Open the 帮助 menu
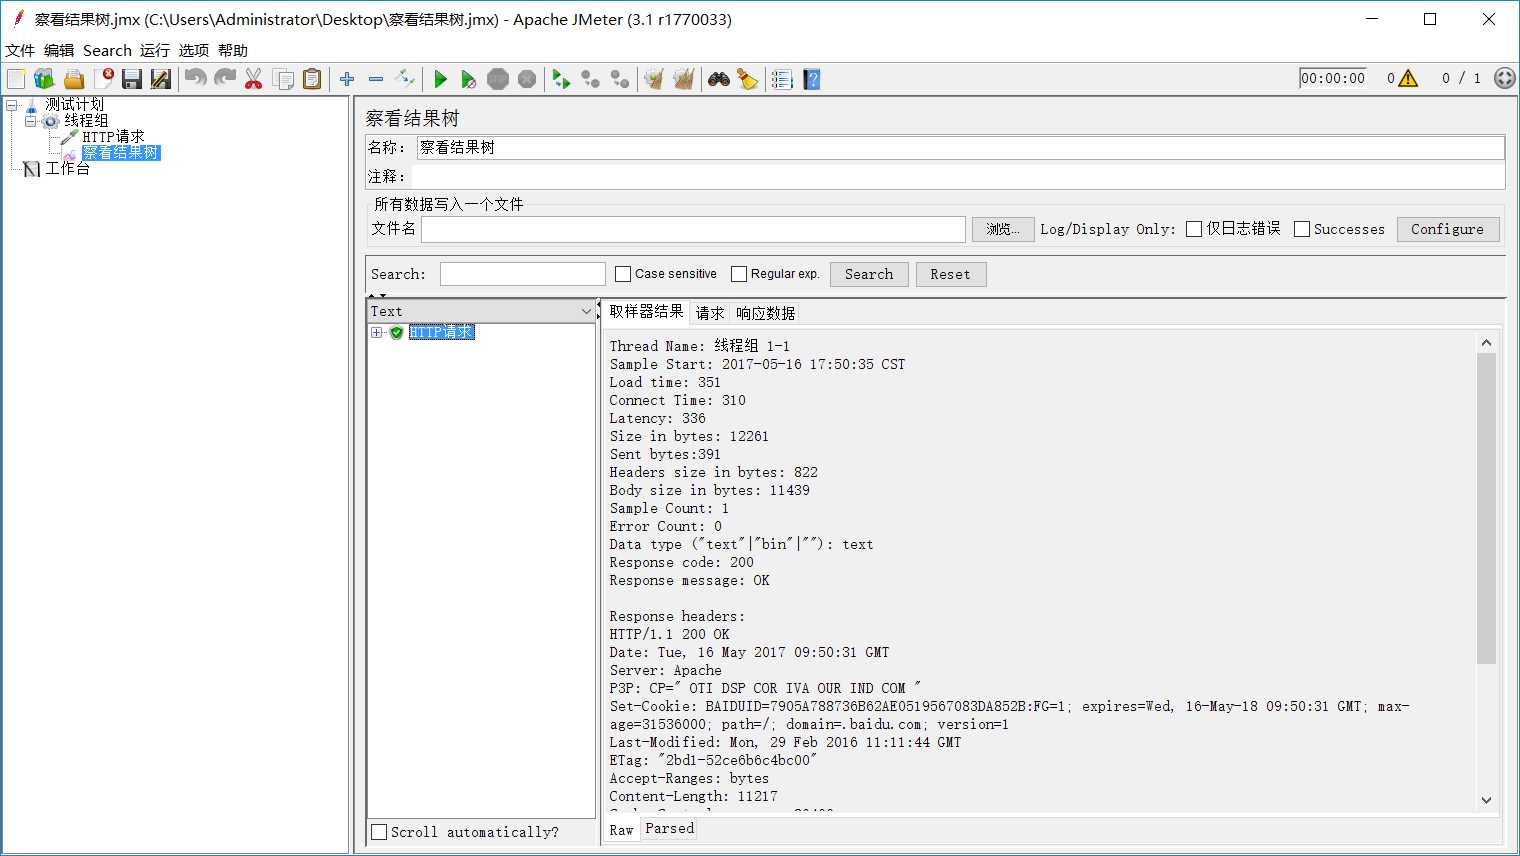The height and width of the screenshot is (856, 1520). [233, 50]
